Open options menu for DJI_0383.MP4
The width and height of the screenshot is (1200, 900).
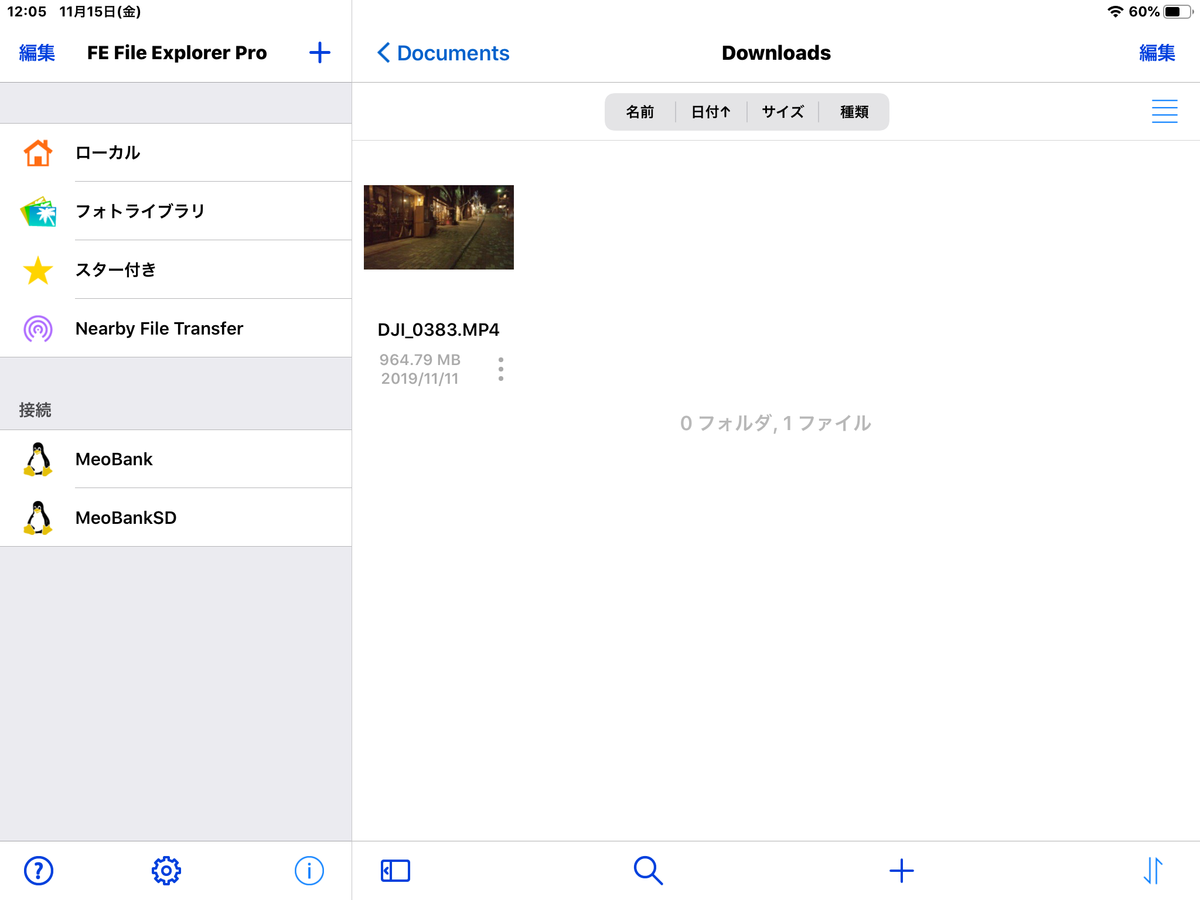tap(500, 368)
